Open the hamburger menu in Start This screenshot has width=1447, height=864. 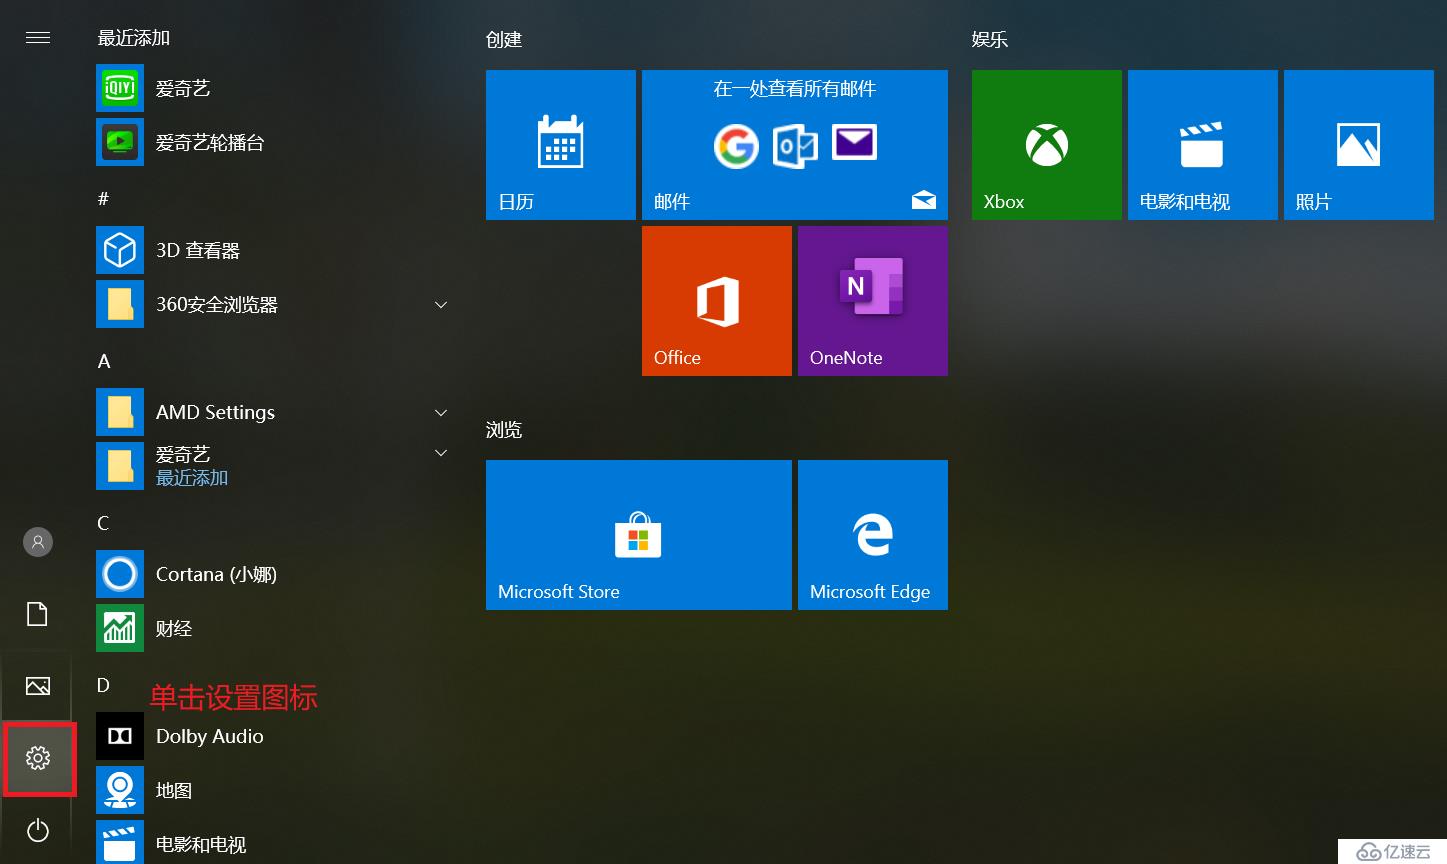[38, 38]
